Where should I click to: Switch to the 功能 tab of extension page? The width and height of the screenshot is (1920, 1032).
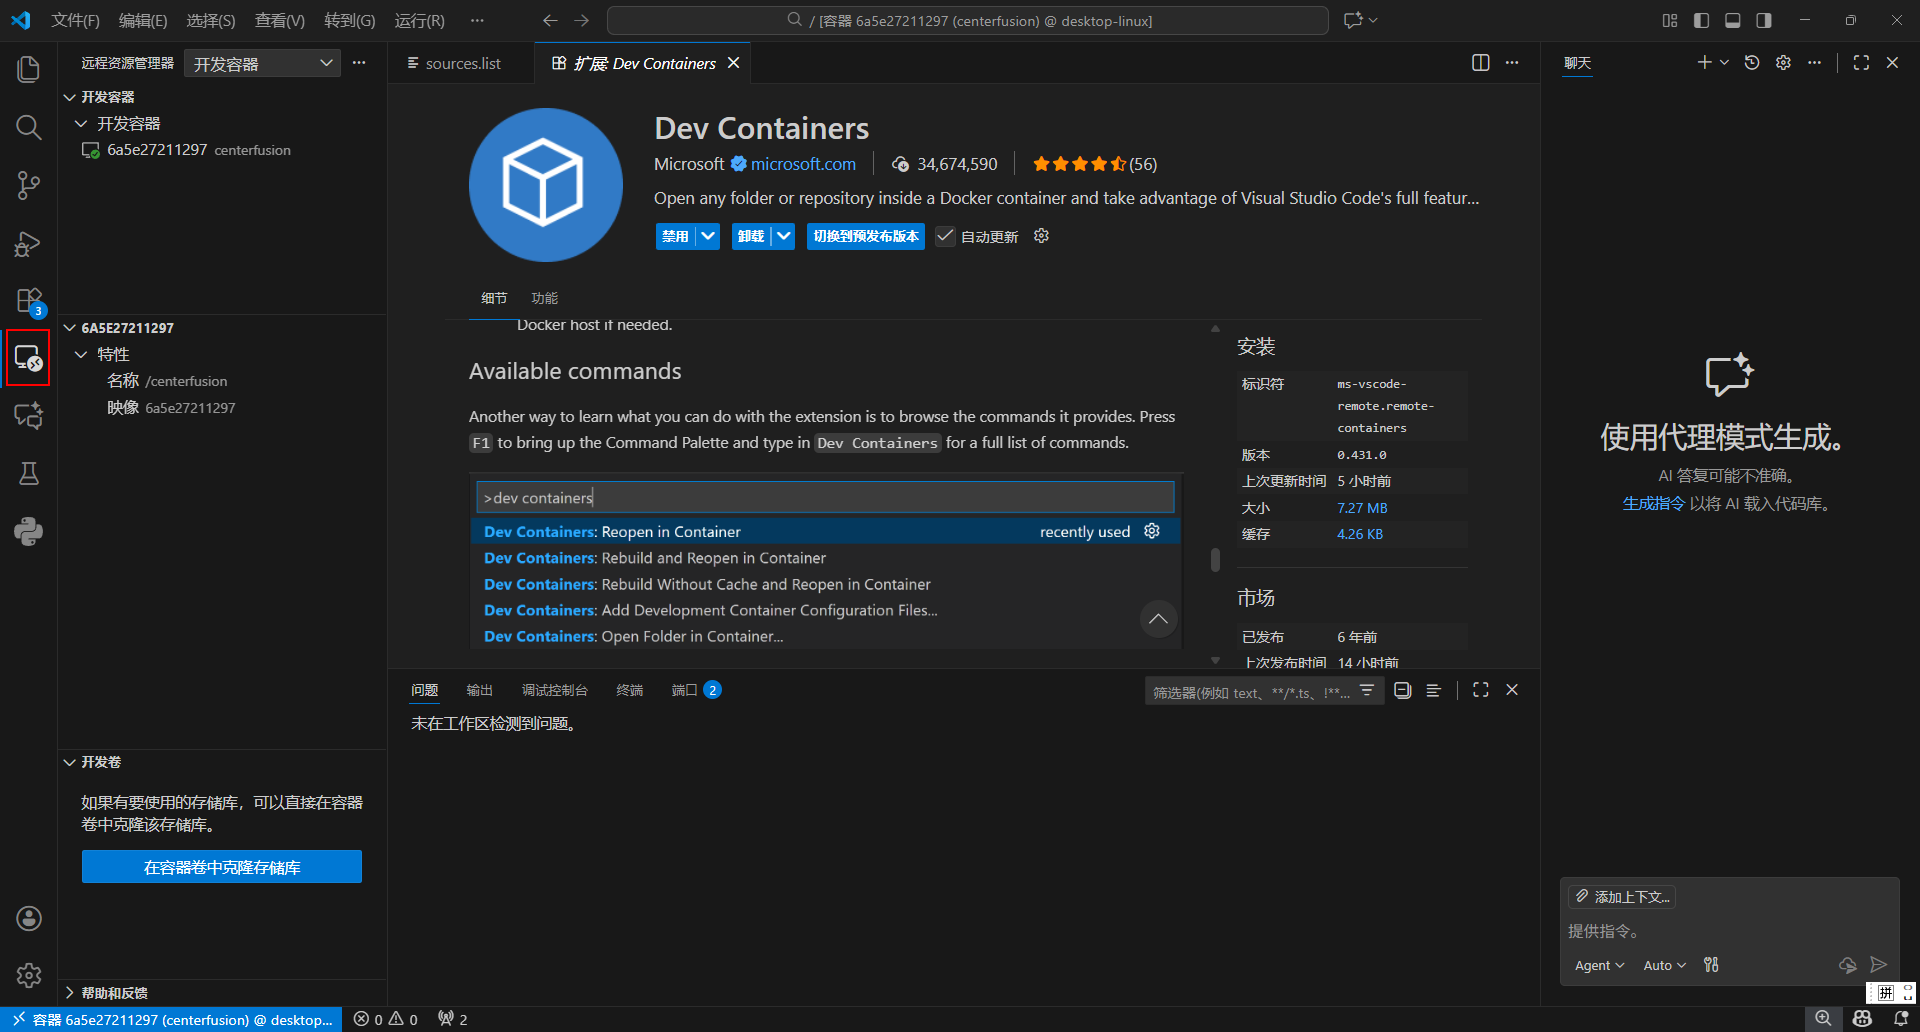pyautogui.click(x=545, y=298)
